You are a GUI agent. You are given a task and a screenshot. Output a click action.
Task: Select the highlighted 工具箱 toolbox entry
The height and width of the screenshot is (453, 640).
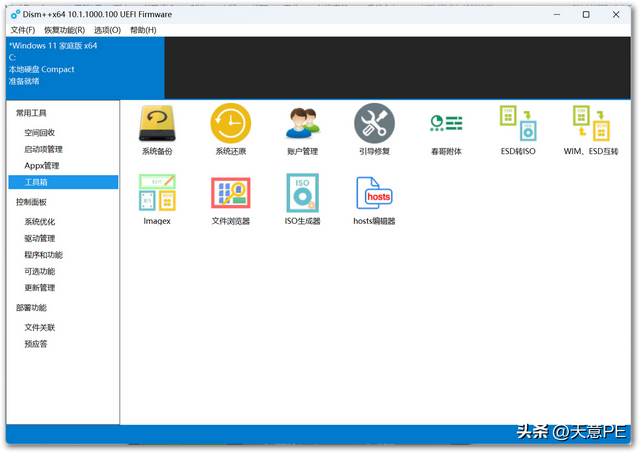(63, 182)
